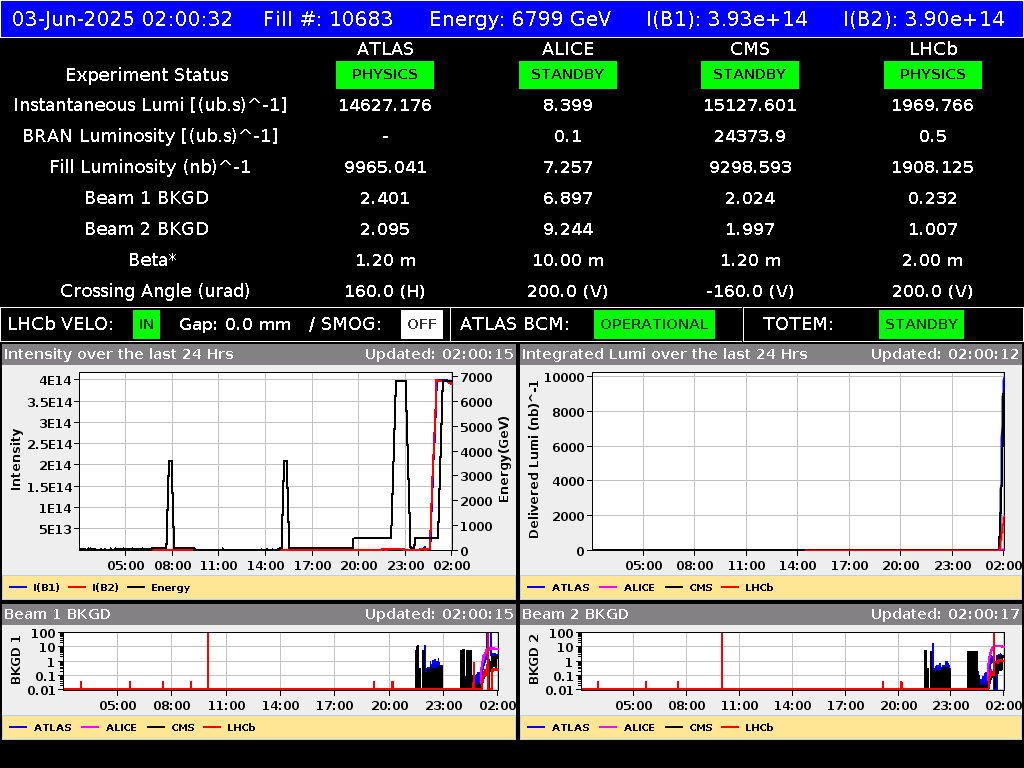
Task: Click the I(B2) 3.90e+14 value
Action: [x=923, y=18]
